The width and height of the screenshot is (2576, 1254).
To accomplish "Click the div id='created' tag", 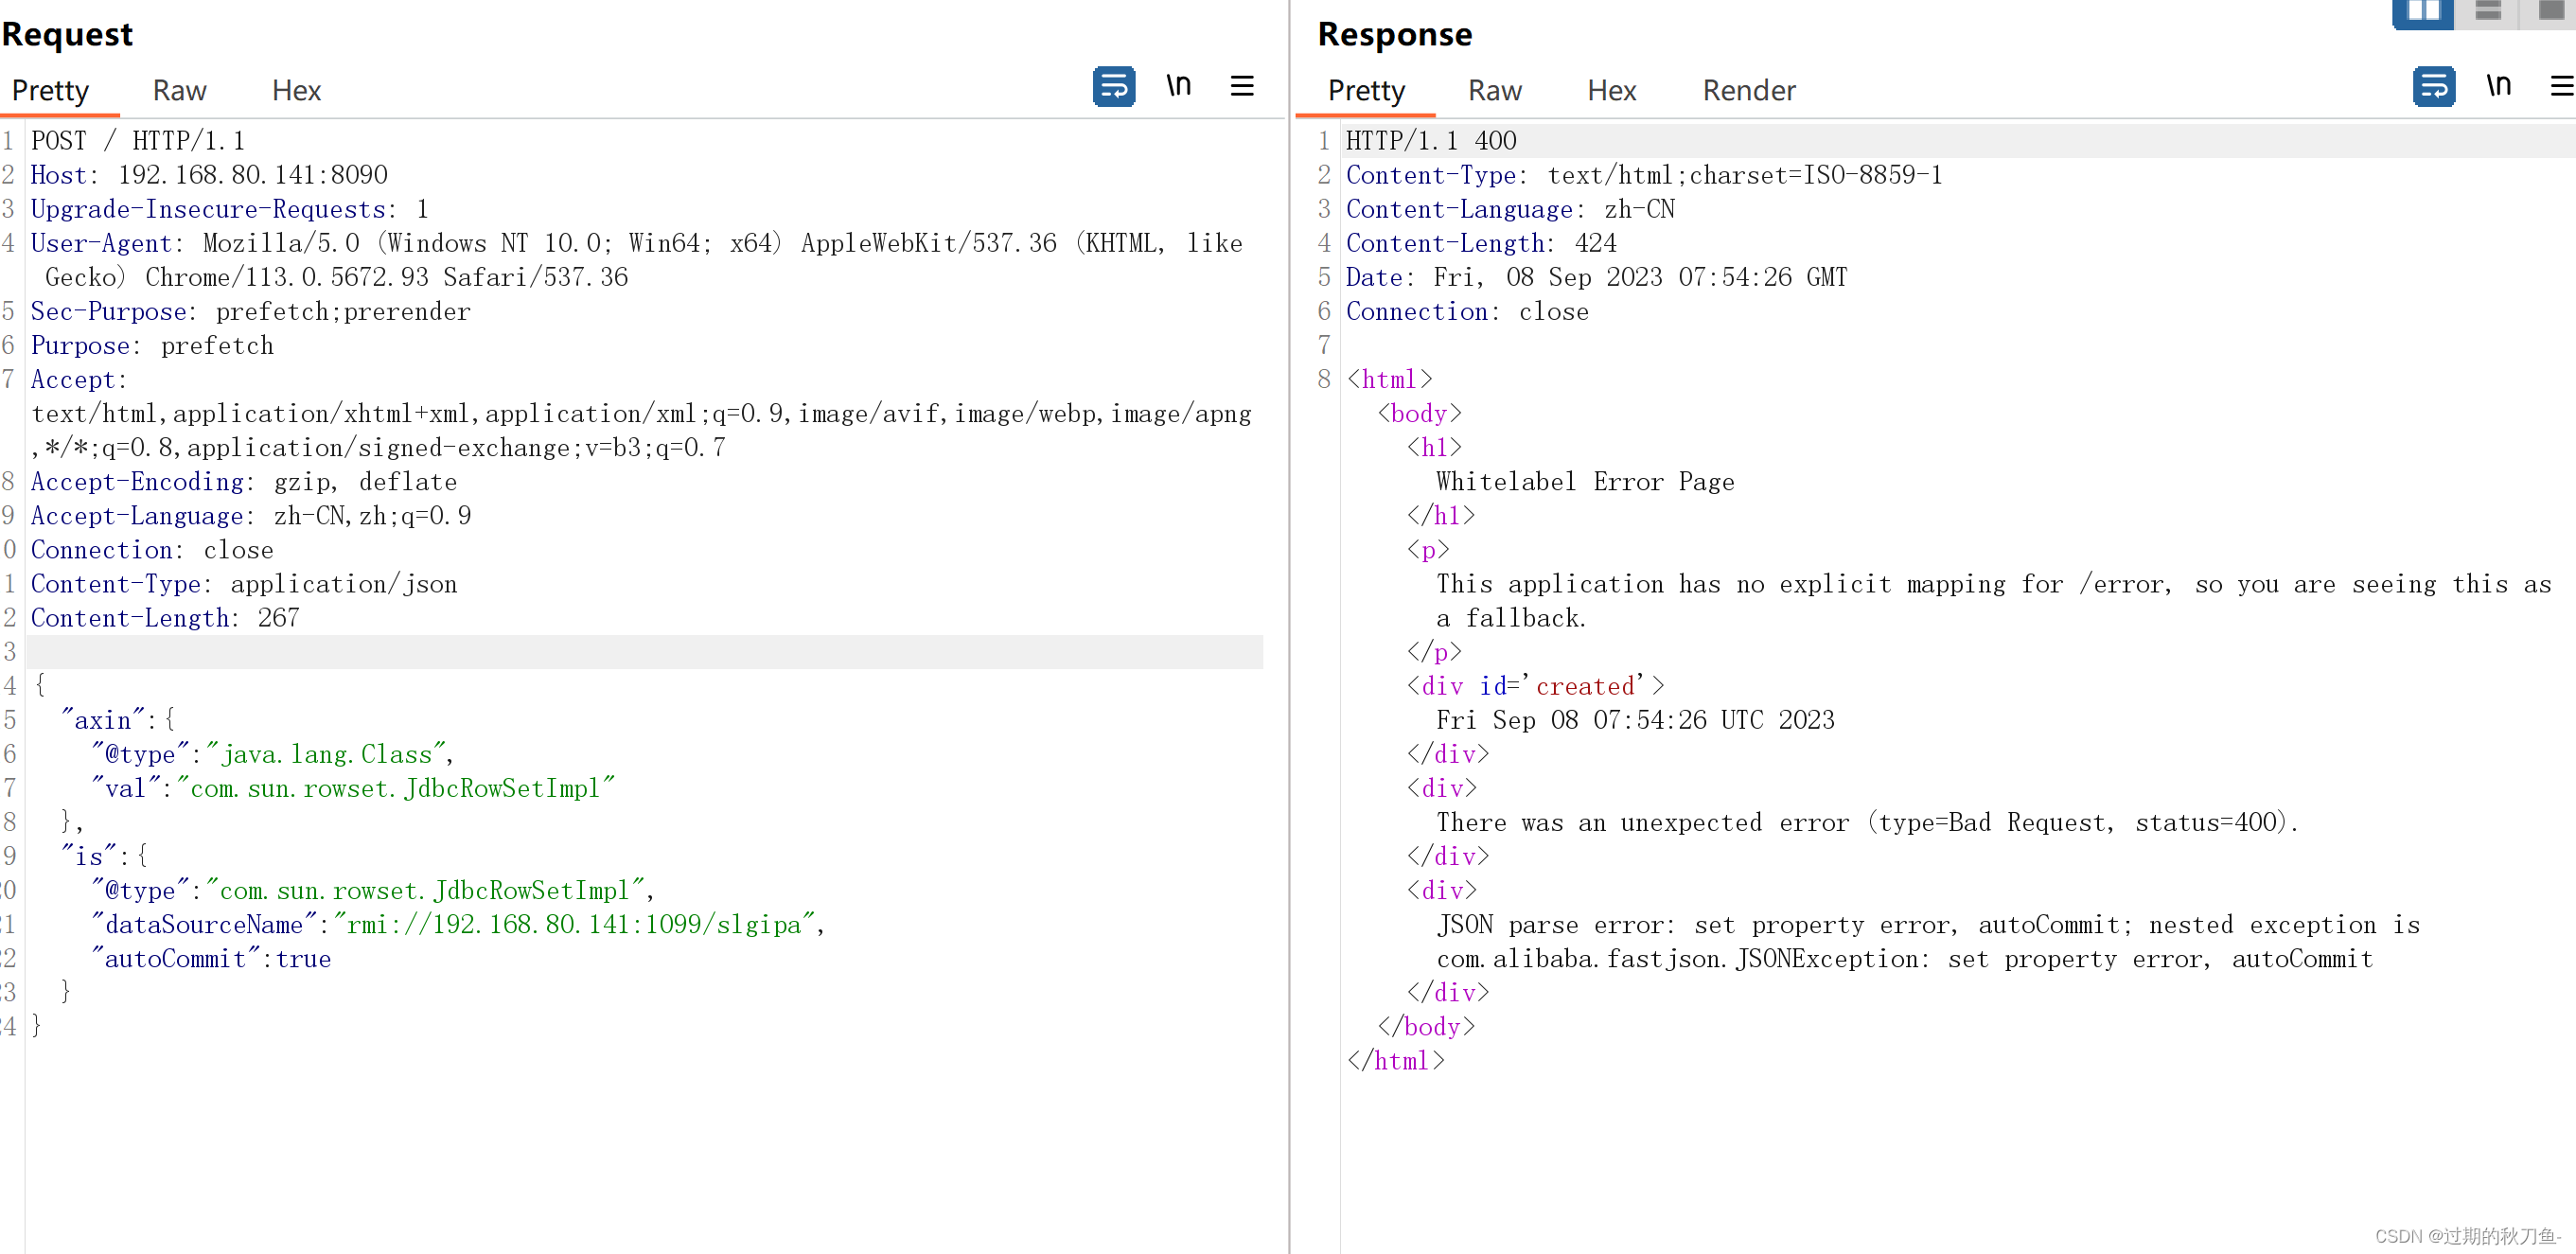I will tap(1535, 686).
